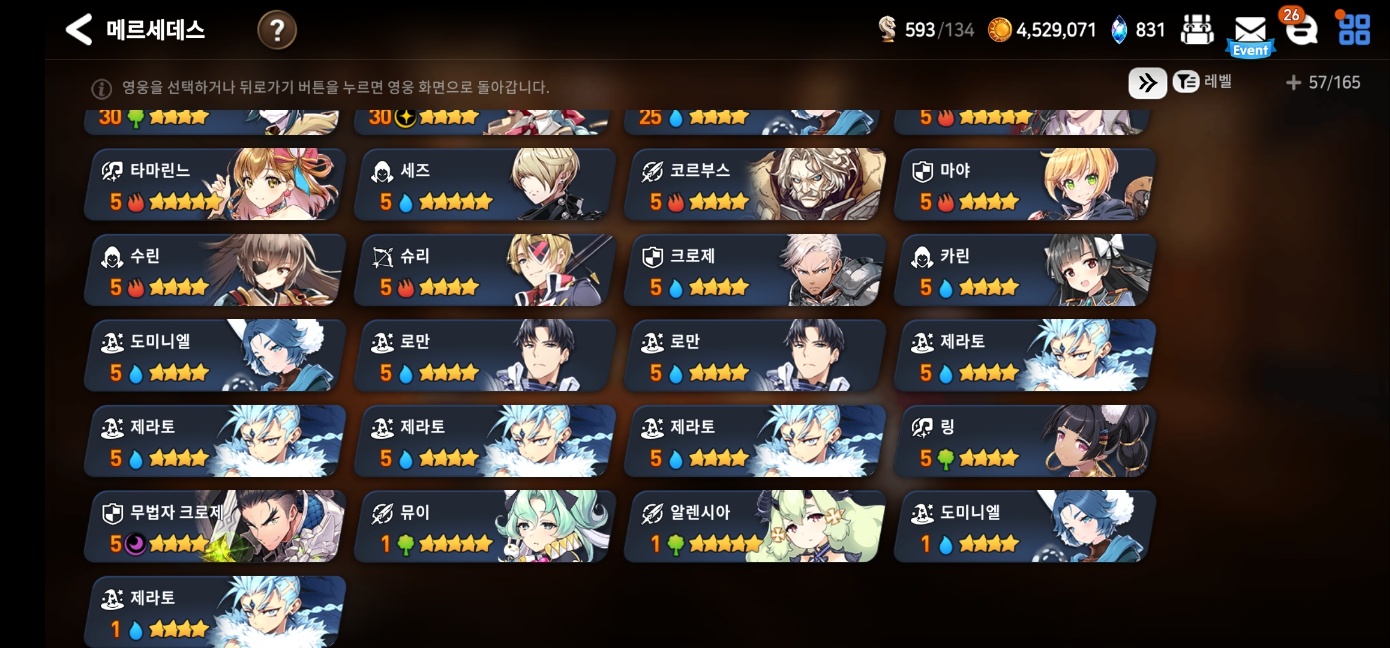1390x648 pixels.
Task: Select the 뮤이 hero card
Action: coord(485,526)
